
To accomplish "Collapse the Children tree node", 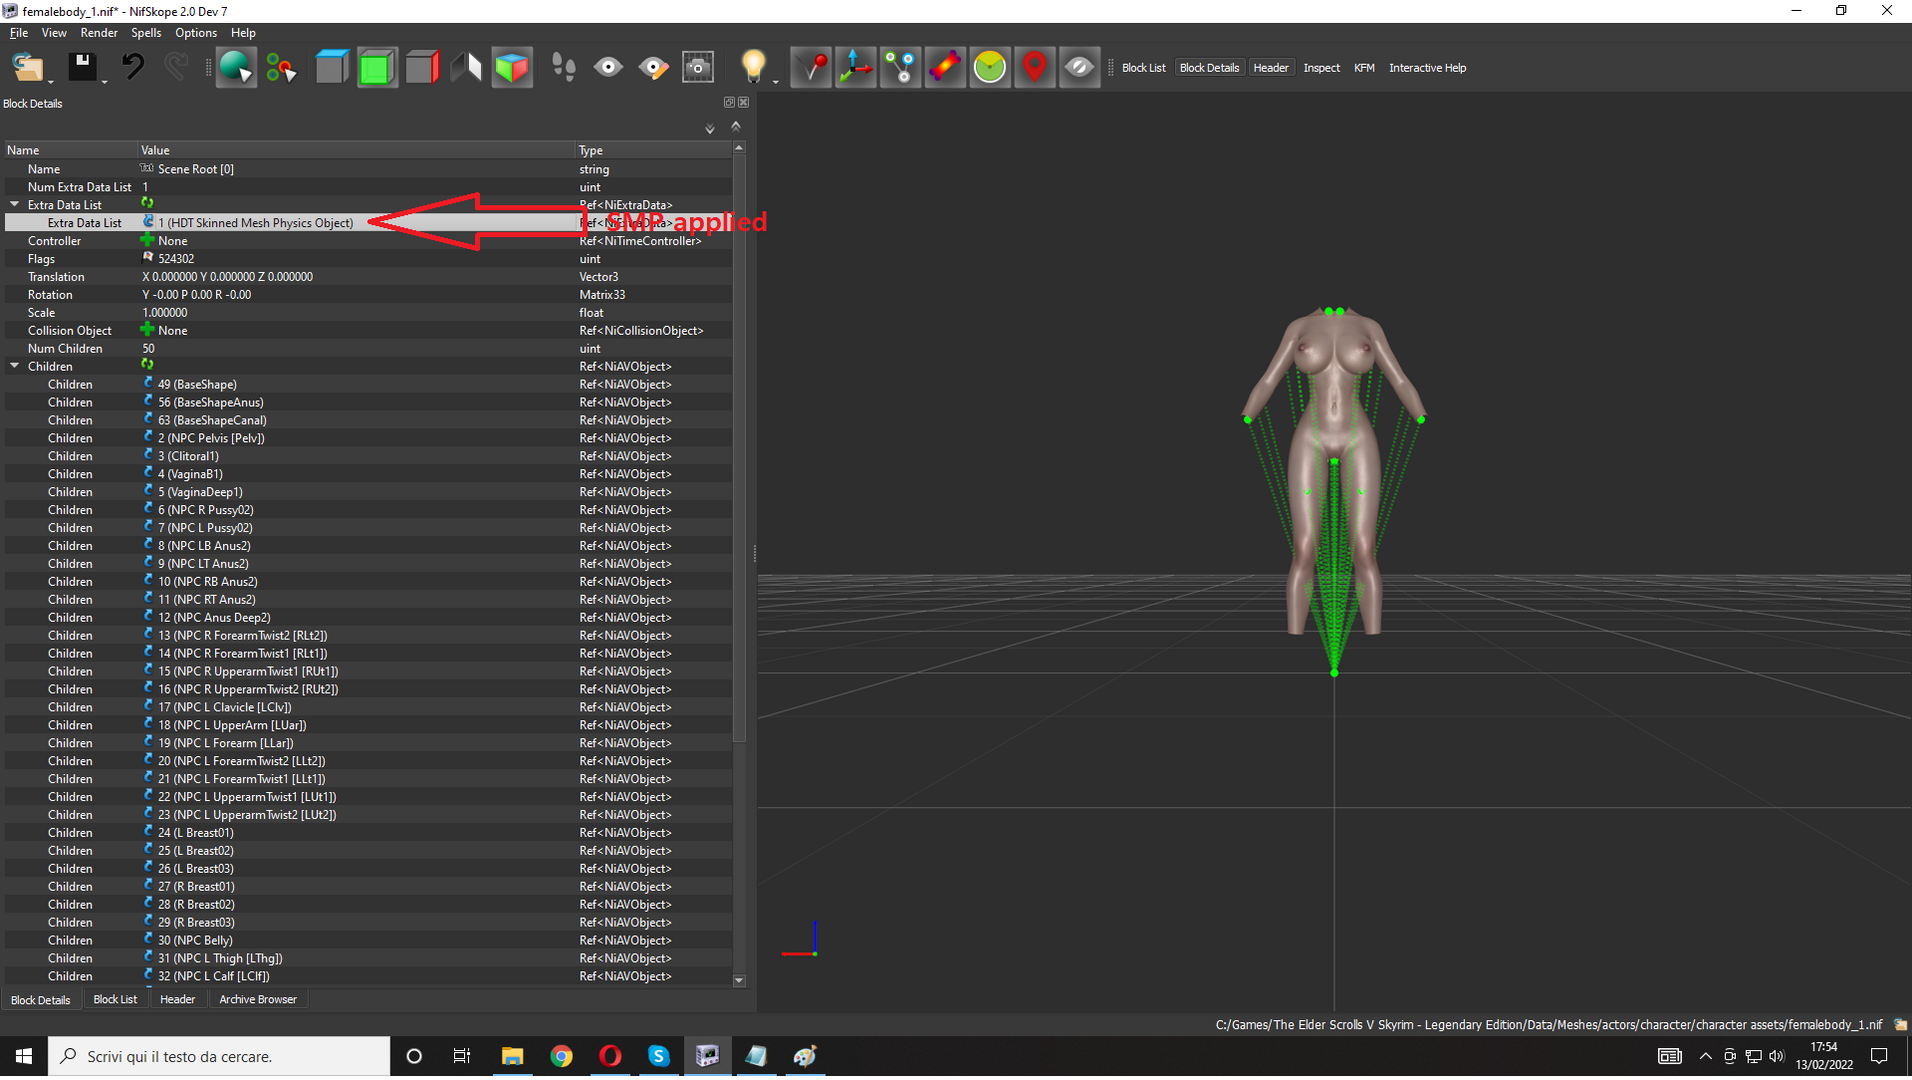I will tap(15, 366).
